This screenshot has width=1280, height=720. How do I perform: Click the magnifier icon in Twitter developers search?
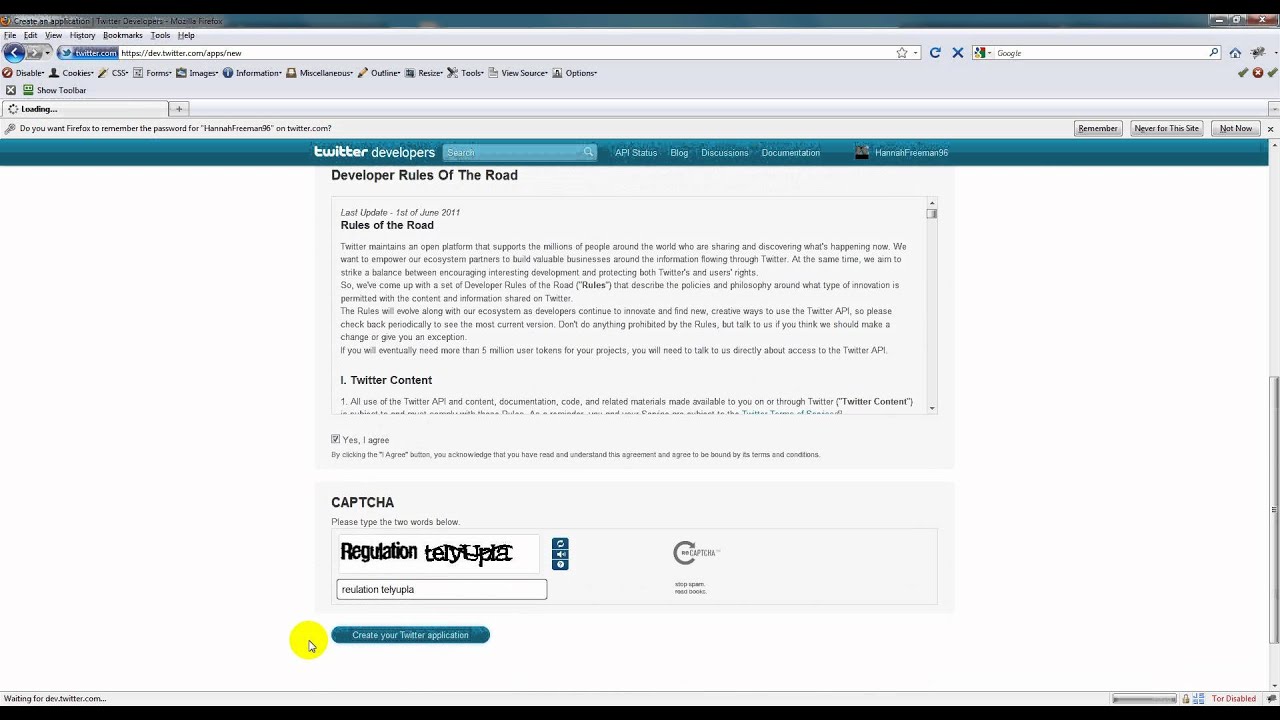588,152
